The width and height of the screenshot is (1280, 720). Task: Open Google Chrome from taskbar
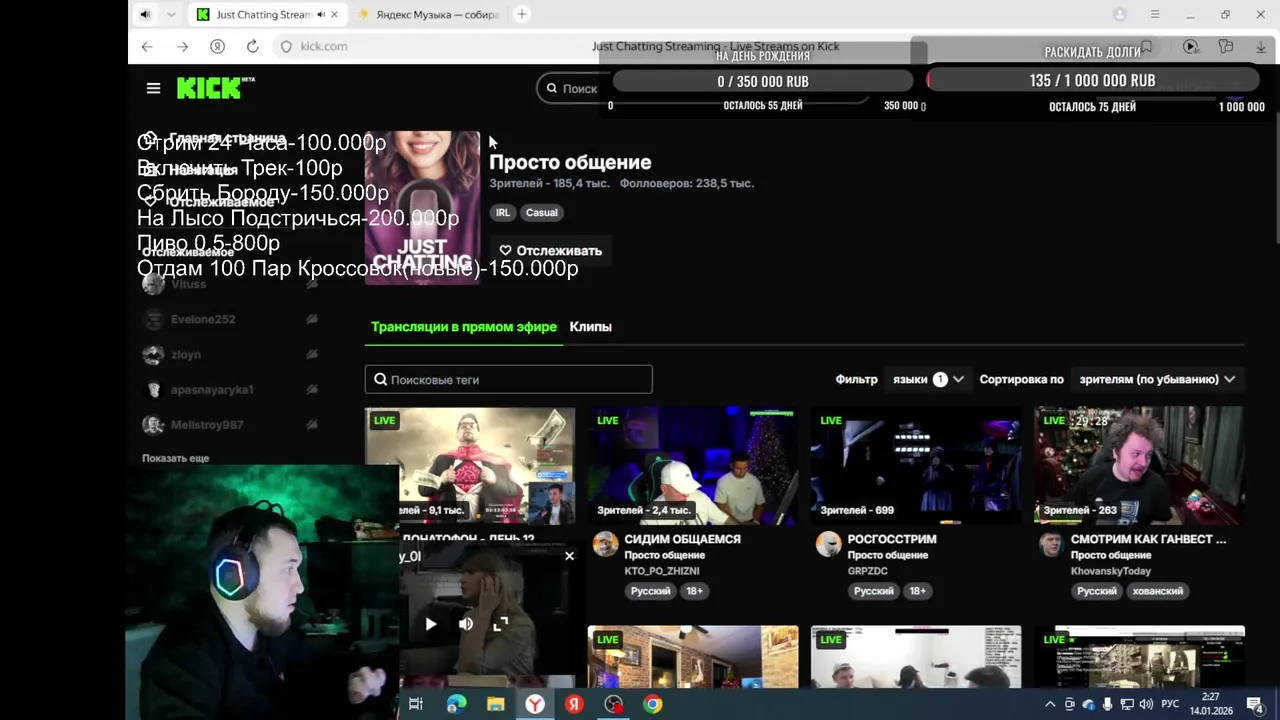[x=652, y=705]
